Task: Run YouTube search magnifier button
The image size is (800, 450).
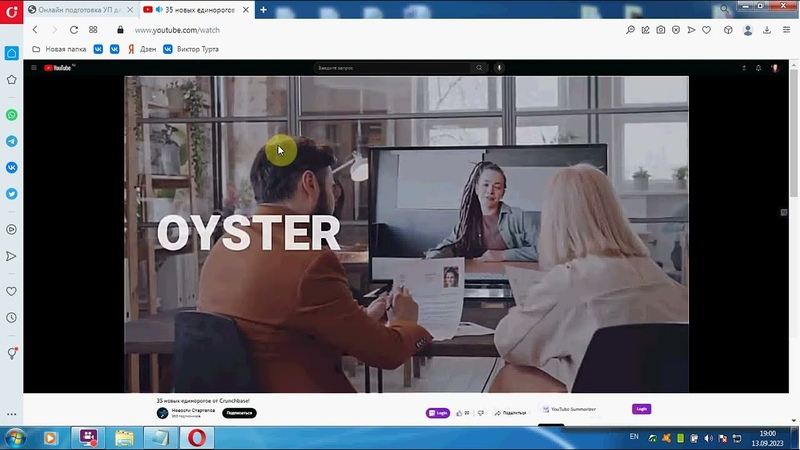Action: click(x=479, y=67)
